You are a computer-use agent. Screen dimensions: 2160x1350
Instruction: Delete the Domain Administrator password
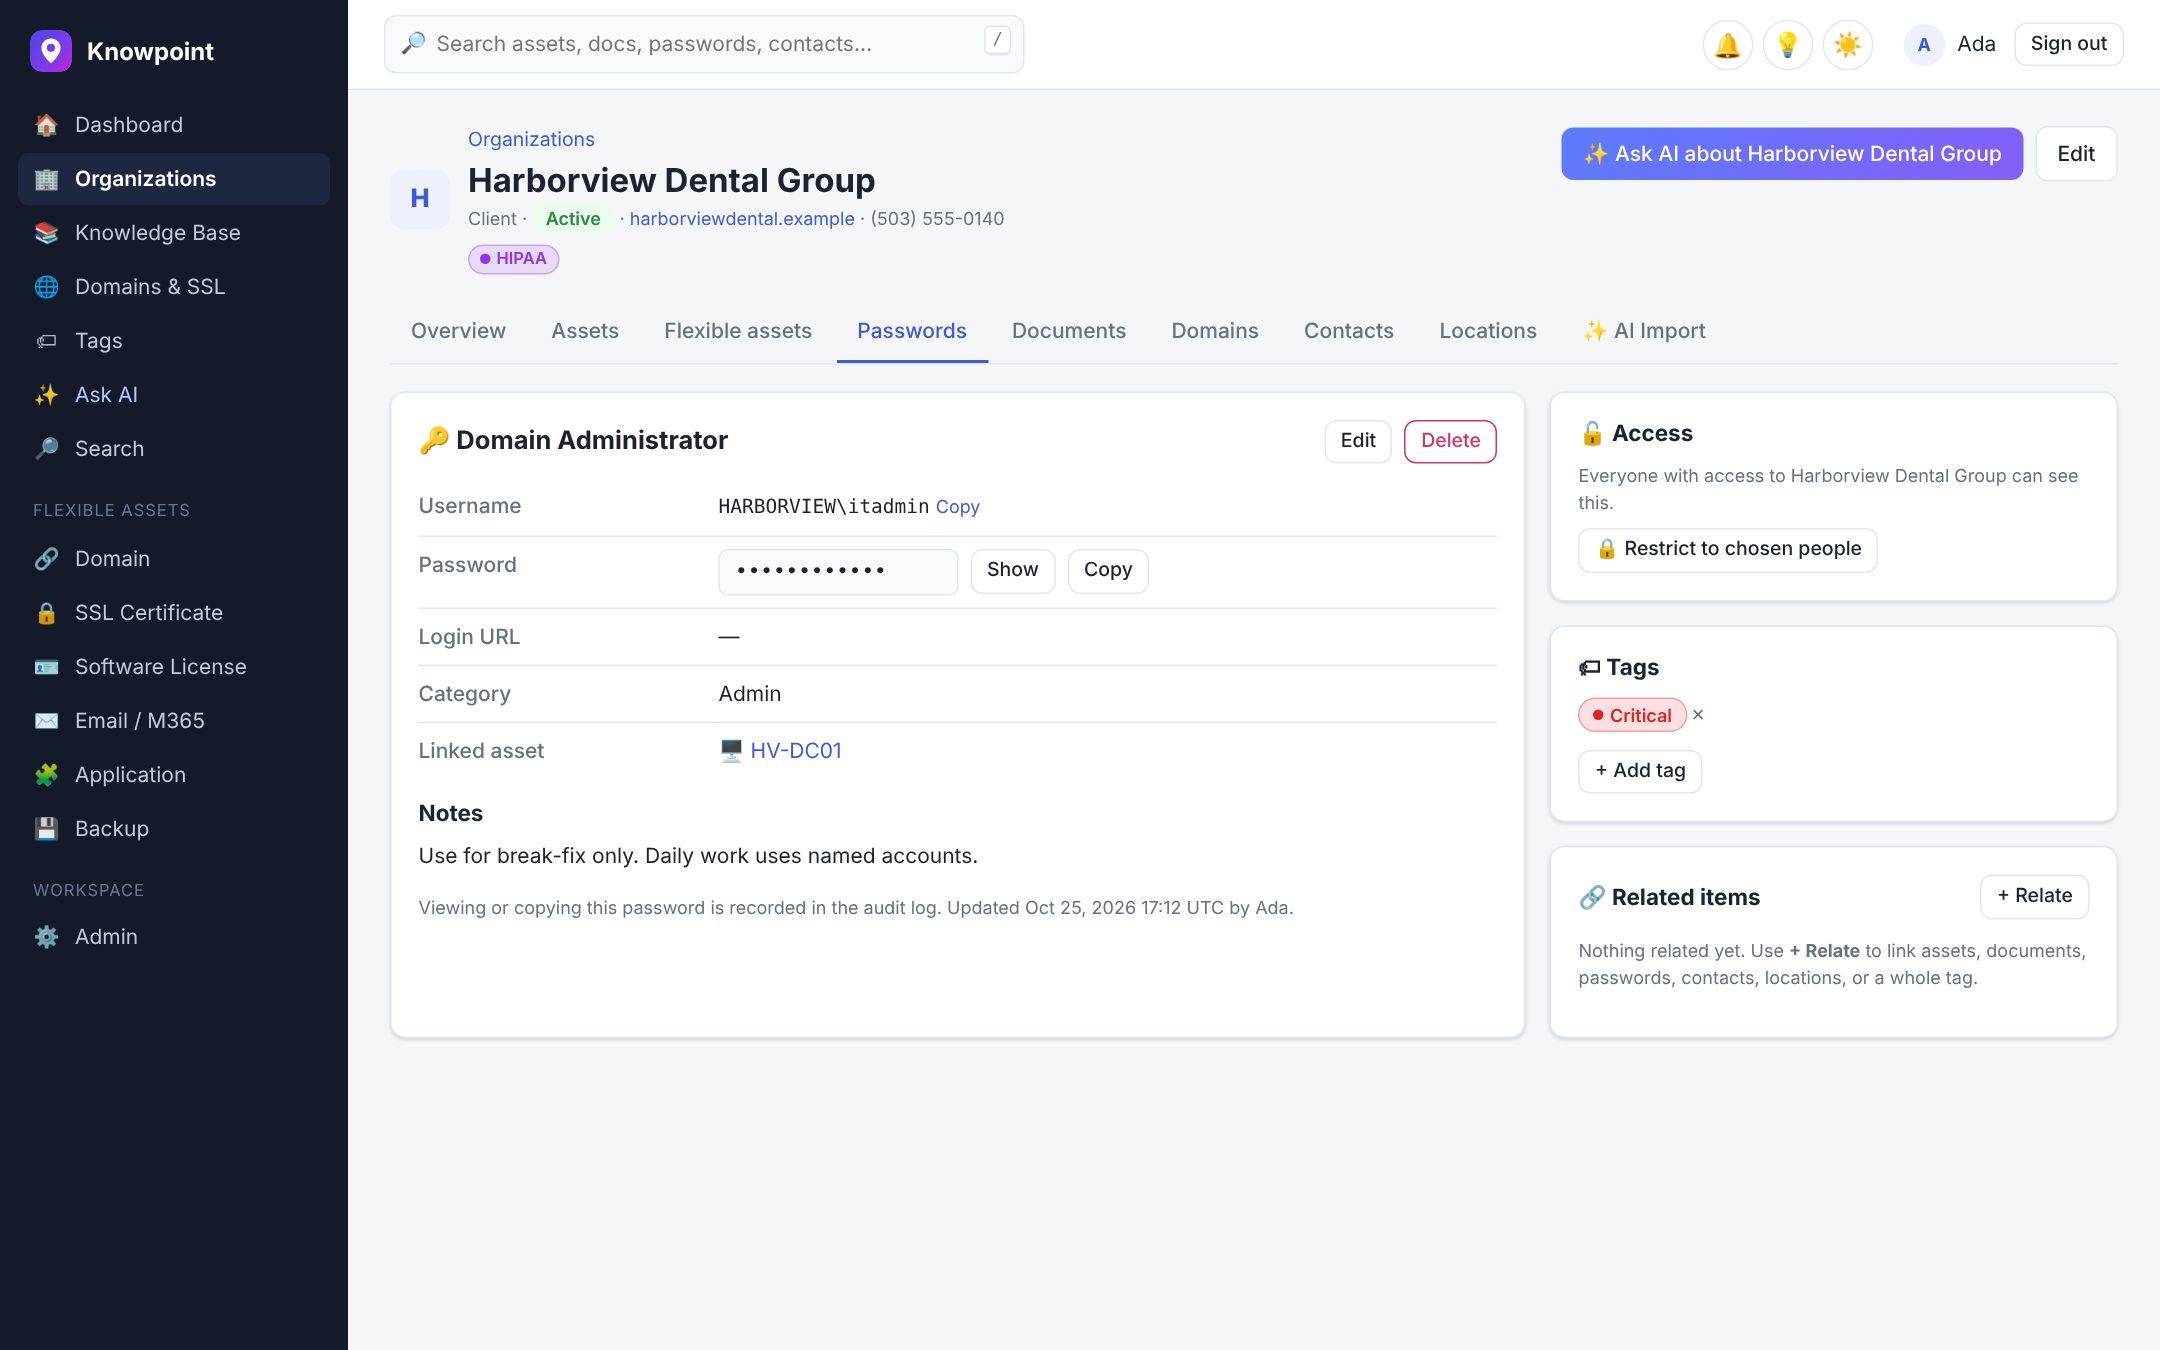1450,441
